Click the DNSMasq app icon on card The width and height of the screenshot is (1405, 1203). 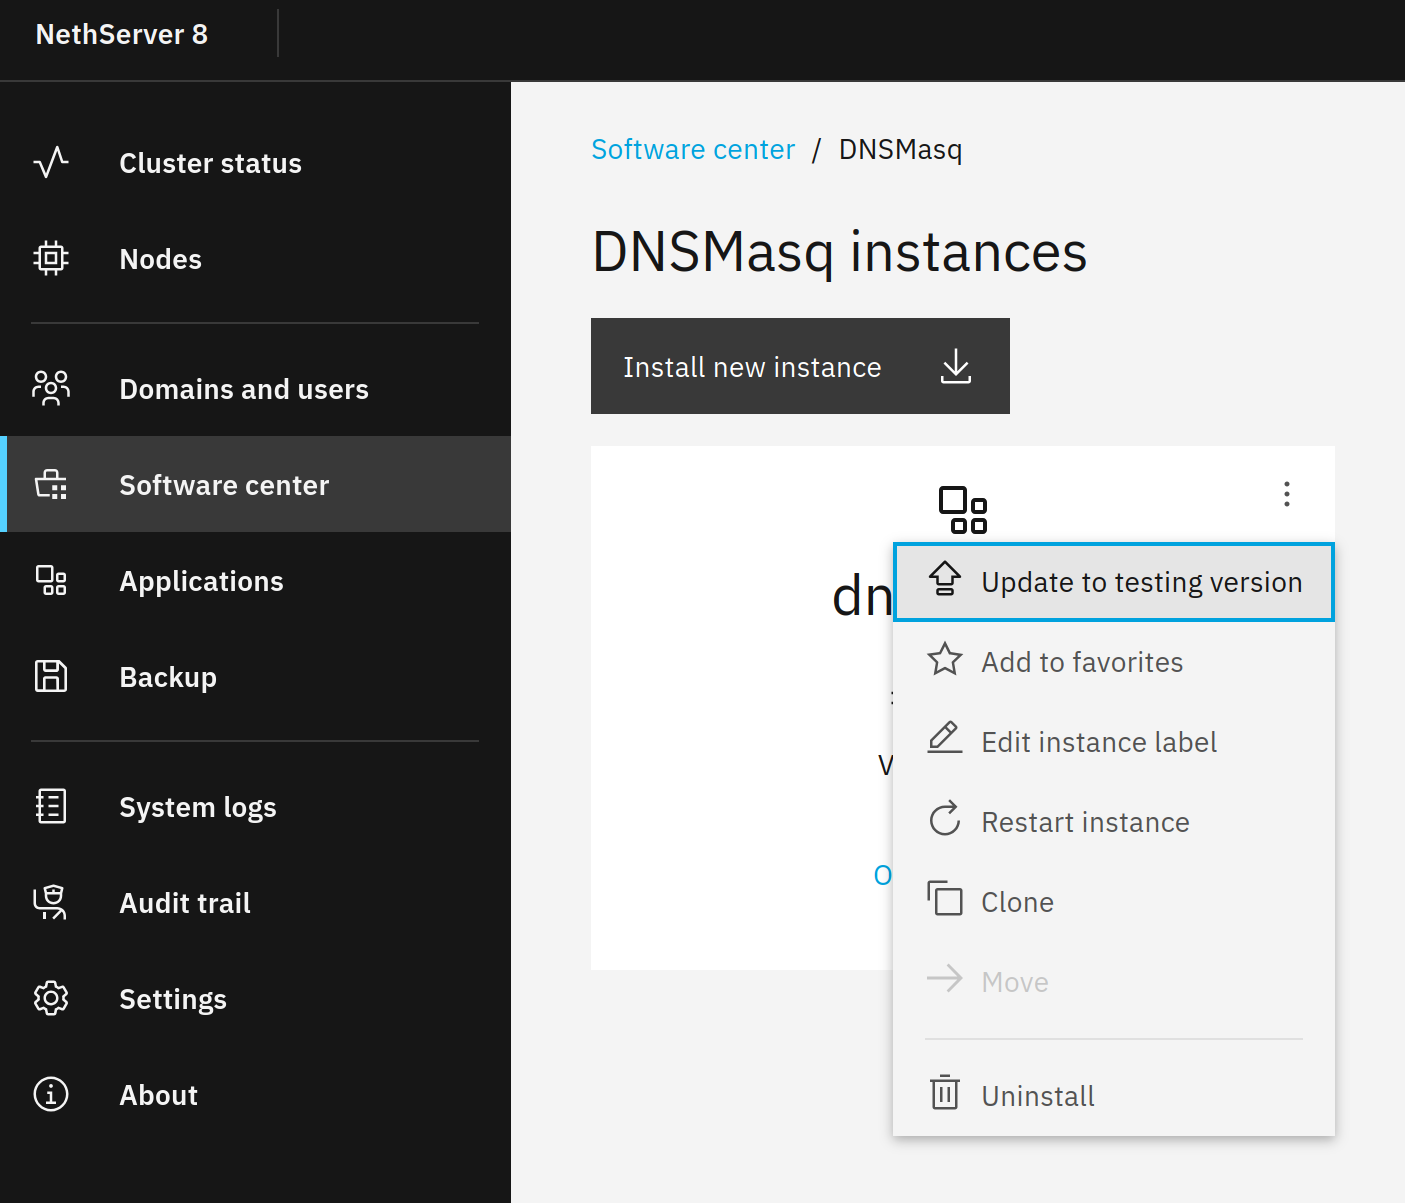pos(962,510)
